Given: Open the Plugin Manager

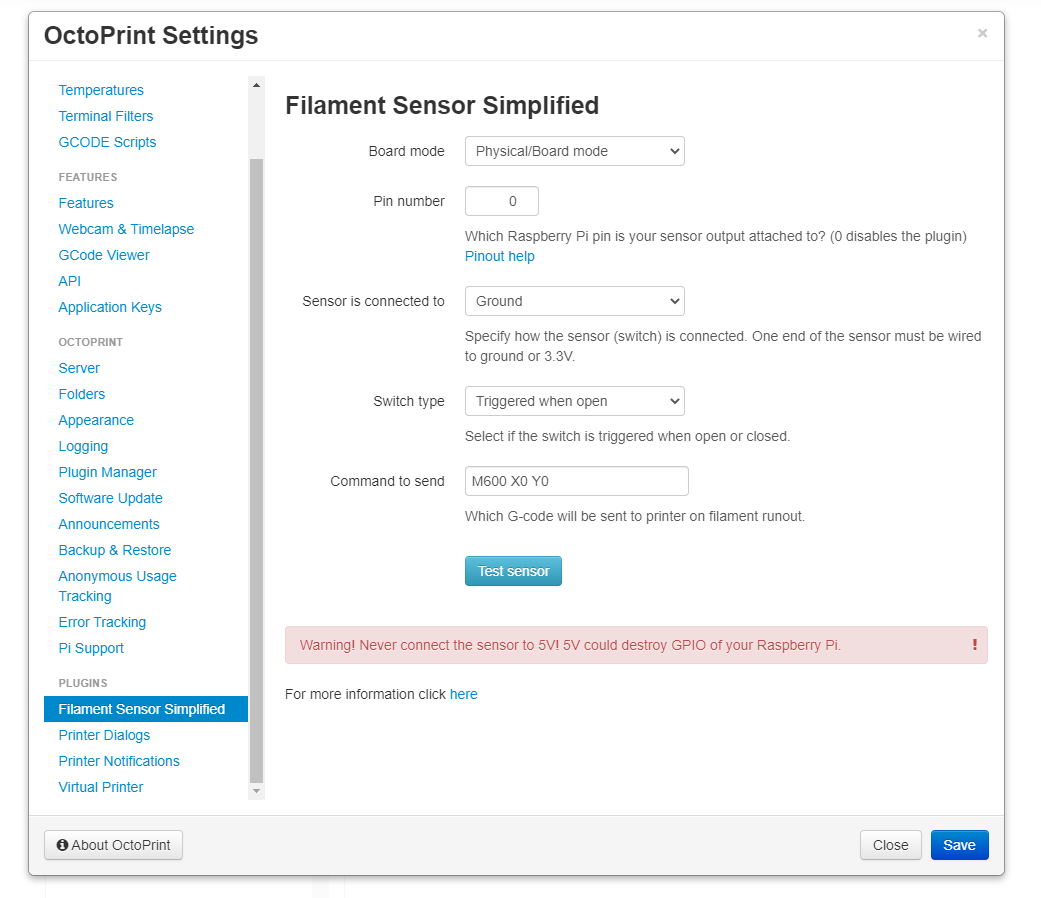Looking at the screenshot, I should click(x=108, y=473).
